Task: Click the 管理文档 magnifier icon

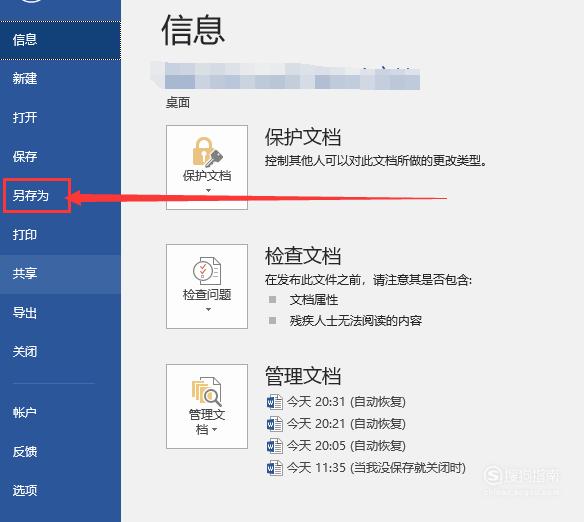Action: click(x=207, y=392)
